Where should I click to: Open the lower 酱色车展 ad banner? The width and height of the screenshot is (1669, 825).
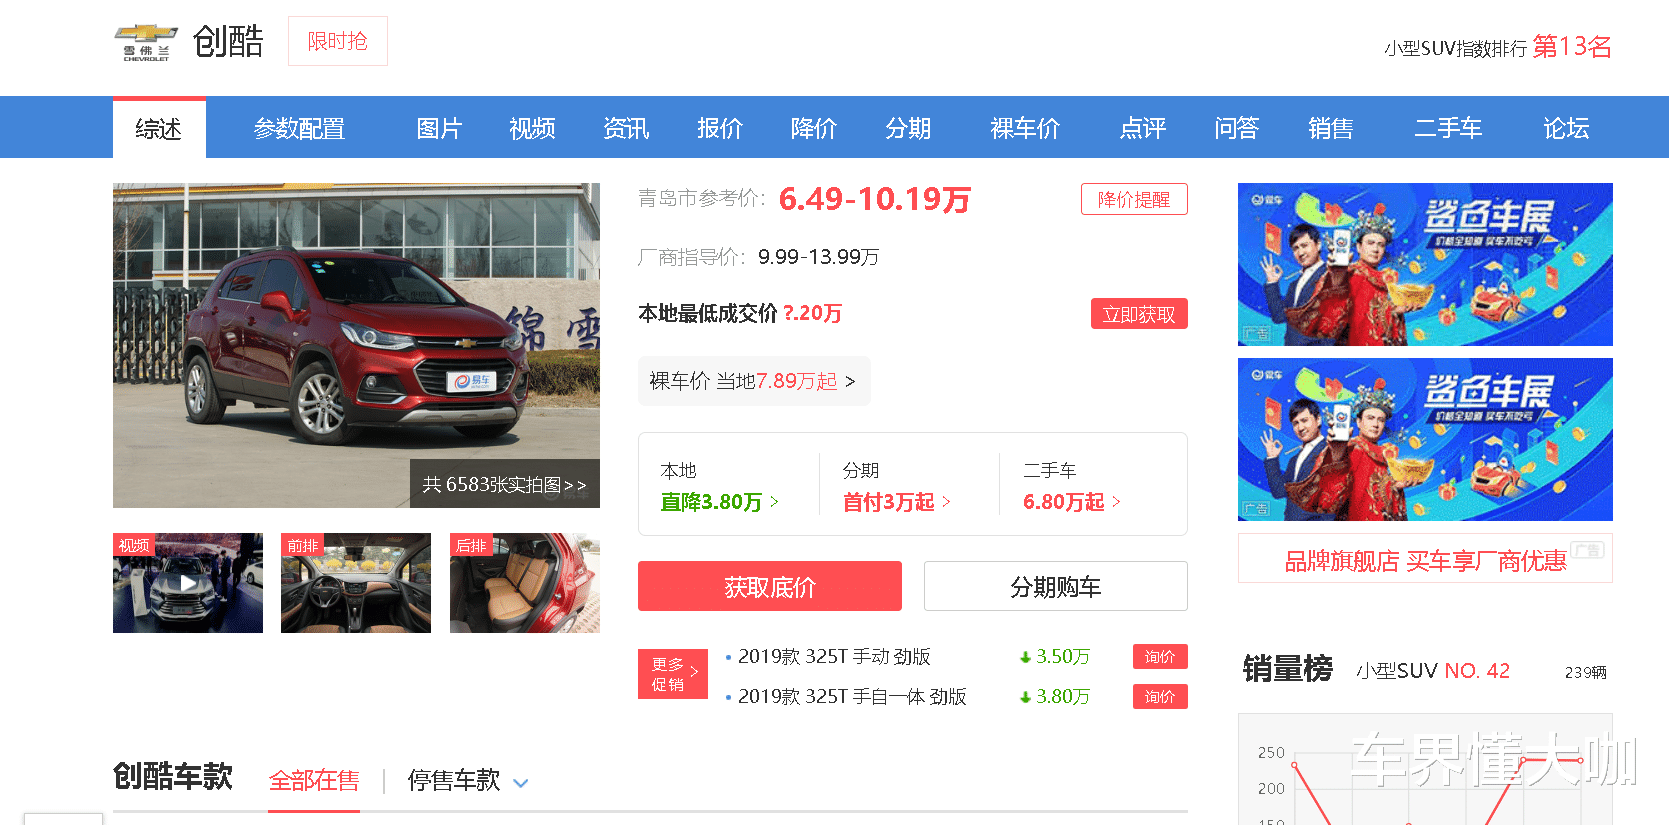pos(1425,439)
